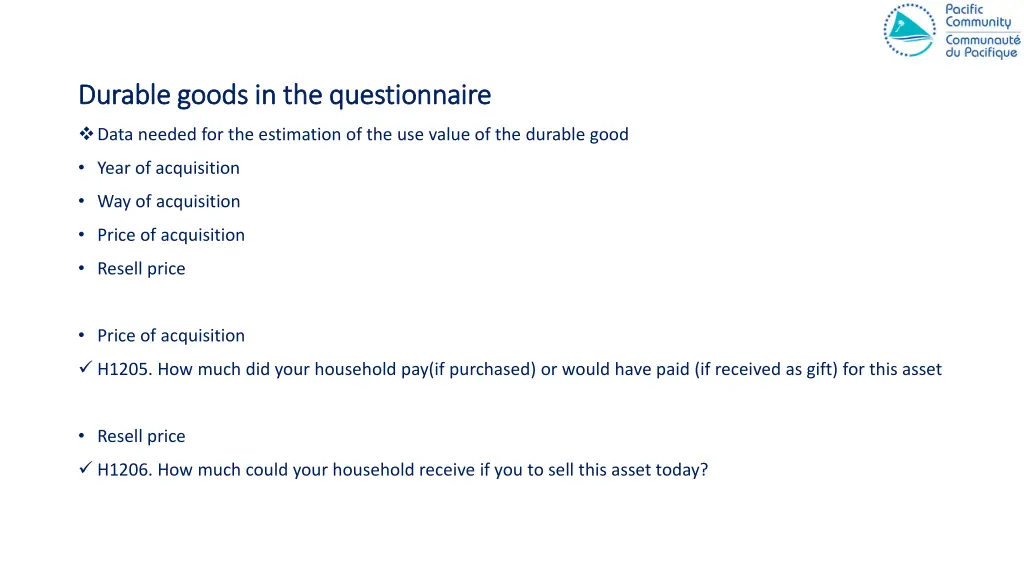Click the second Resell price heading
Image resolution: width=1024 pixels, height=576 pixels.
click(x=141, y=436)
